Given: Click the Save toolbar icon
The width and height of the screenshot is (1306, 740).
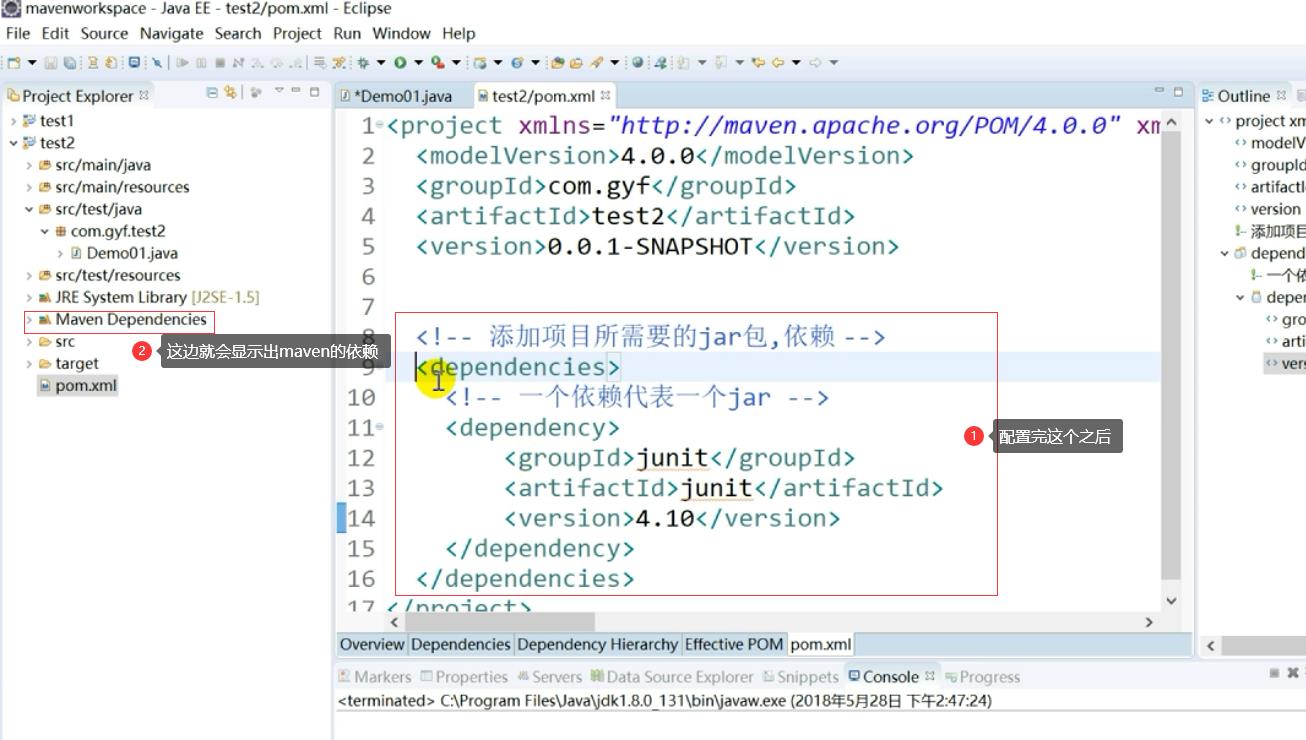Looking at the screenshot, I should point(51,62).
